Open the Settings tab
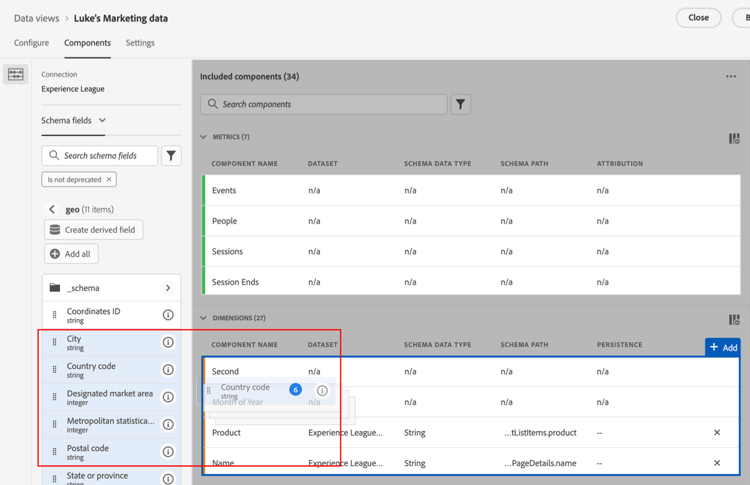Image resolution: width=750 pixels, height=485 pixels. [x=140, y=43]
